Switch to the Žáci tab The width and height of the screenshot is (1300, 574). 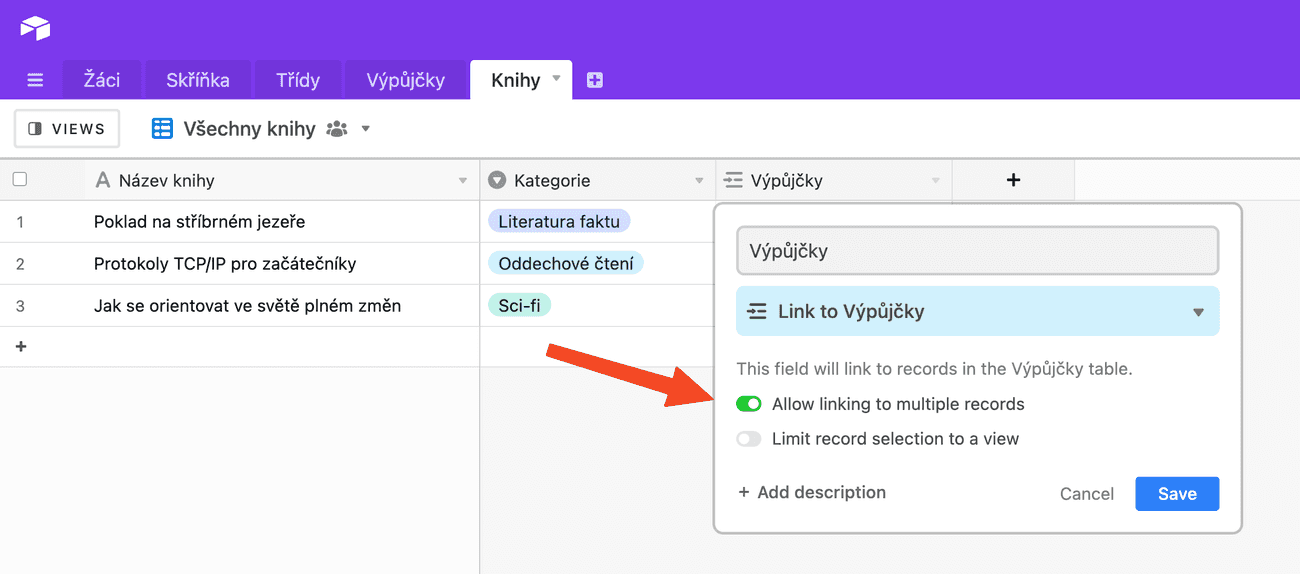tap(102, 80)
